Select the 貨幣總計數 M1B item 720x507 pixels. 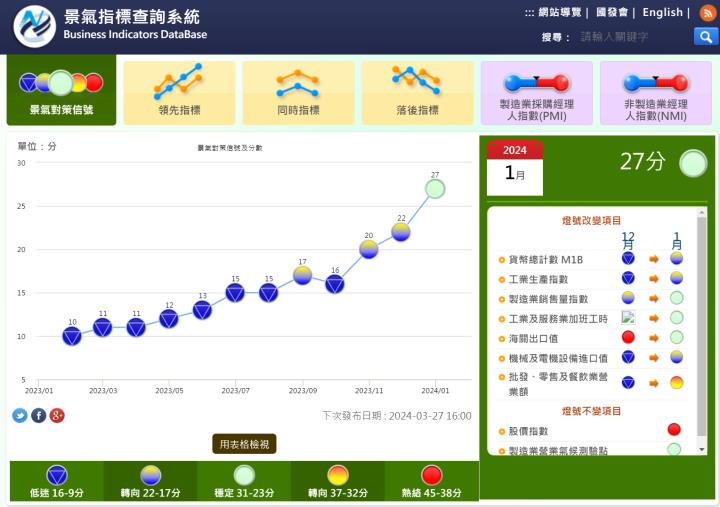click(x=546, y=260)
